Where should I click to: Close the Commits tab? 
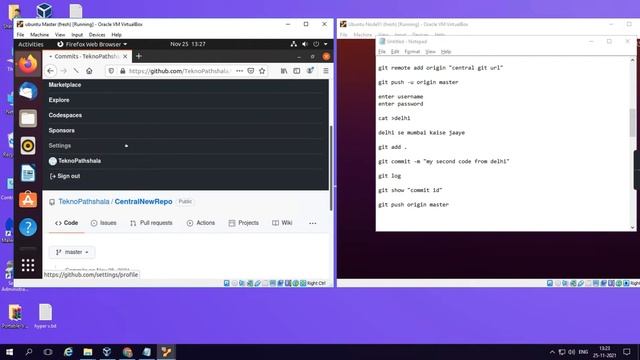(x=125, y=56)
